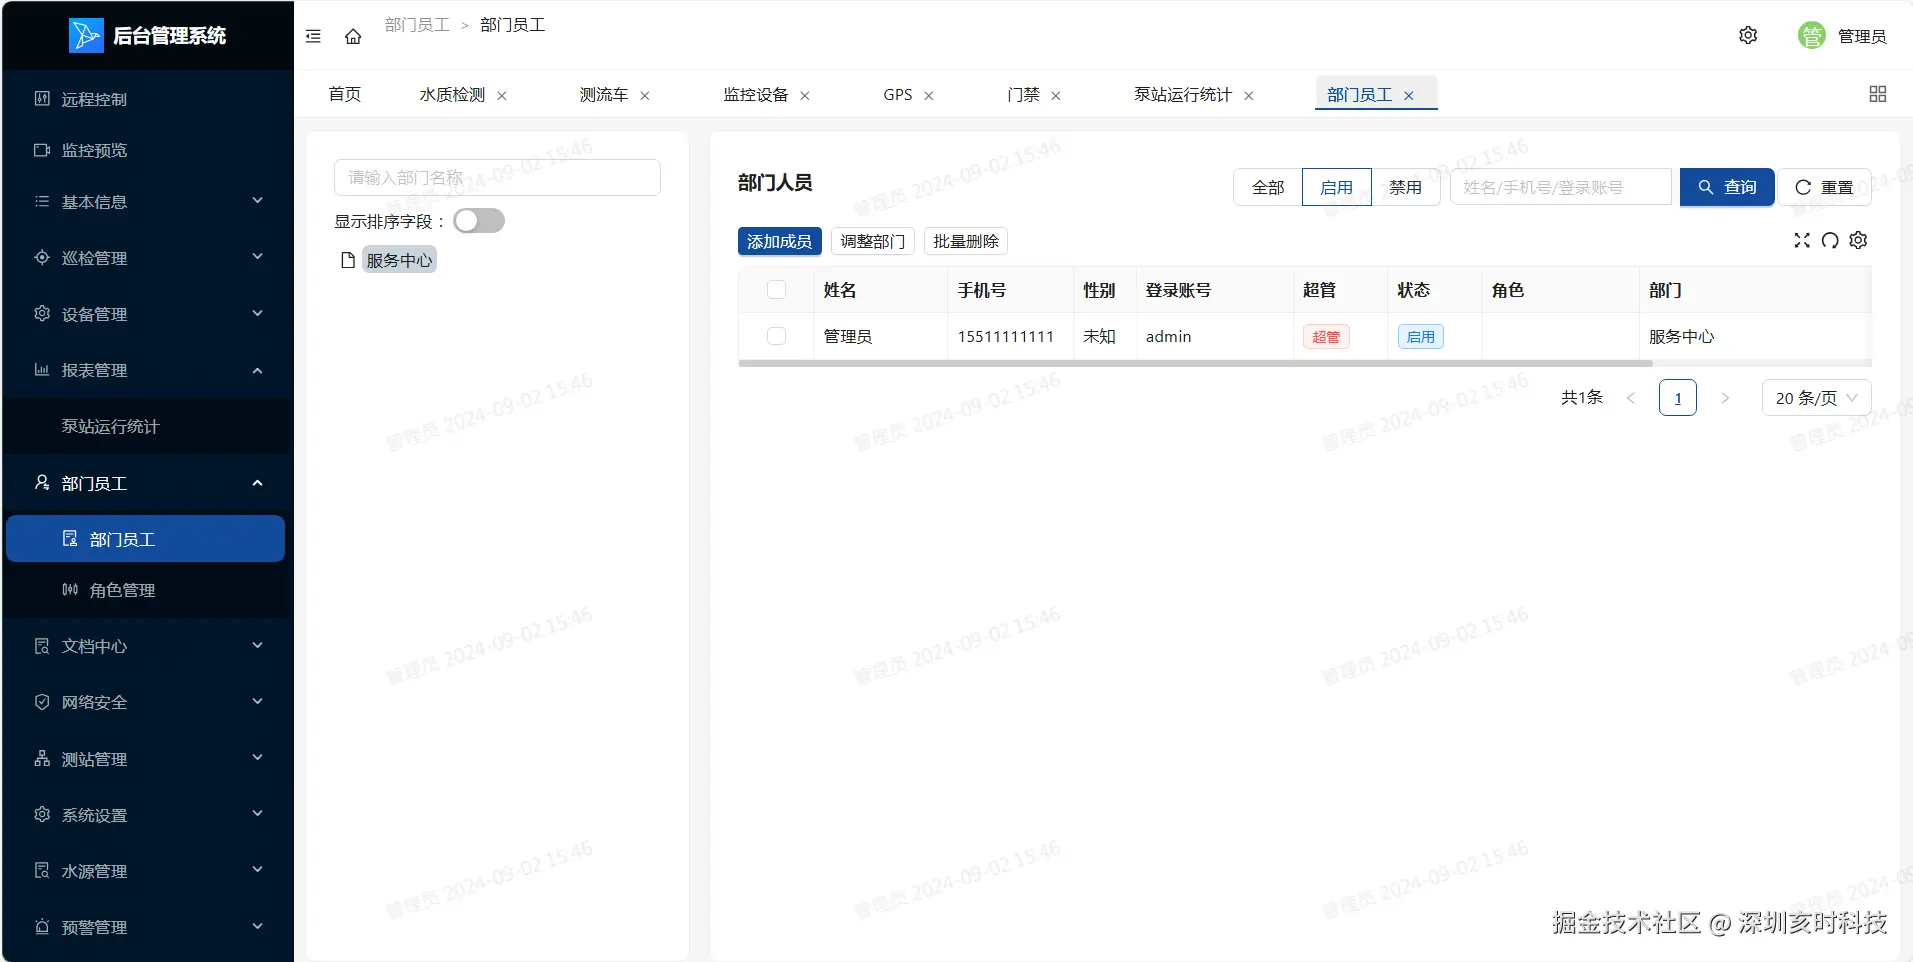Toggle fullscreen for the table
1913x962 pixels.
pos(1802,240)
